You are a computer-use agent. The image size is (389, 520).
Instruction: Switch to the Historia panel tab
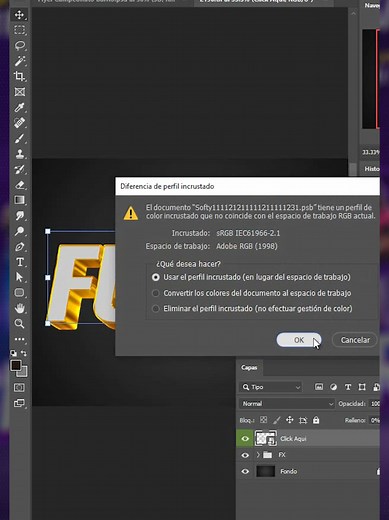click(371, 169)
